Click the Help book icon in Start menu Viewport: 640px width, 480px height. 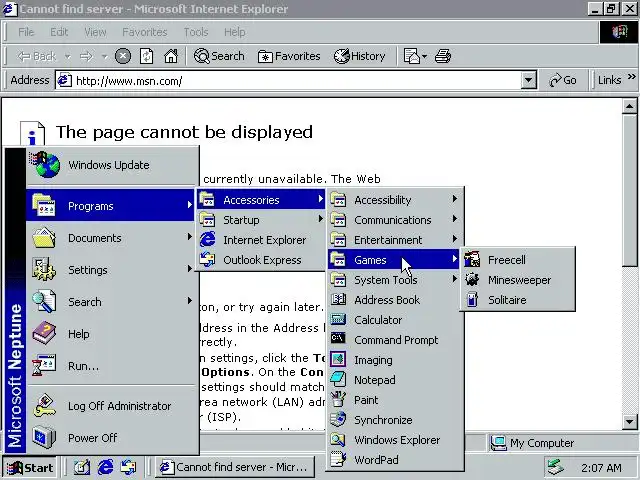[44, 333]
